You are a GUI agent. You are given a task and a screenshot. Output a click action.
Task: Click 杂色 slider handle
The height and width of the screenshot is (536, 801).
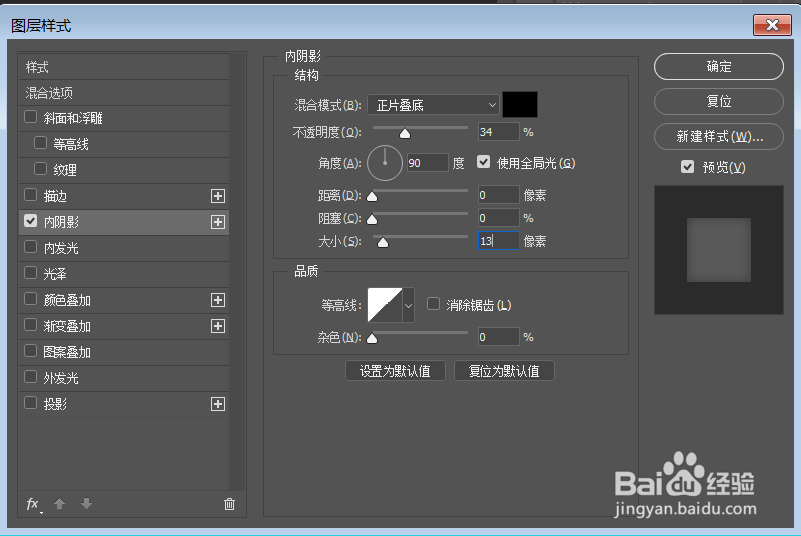click(x=372, y=339)
